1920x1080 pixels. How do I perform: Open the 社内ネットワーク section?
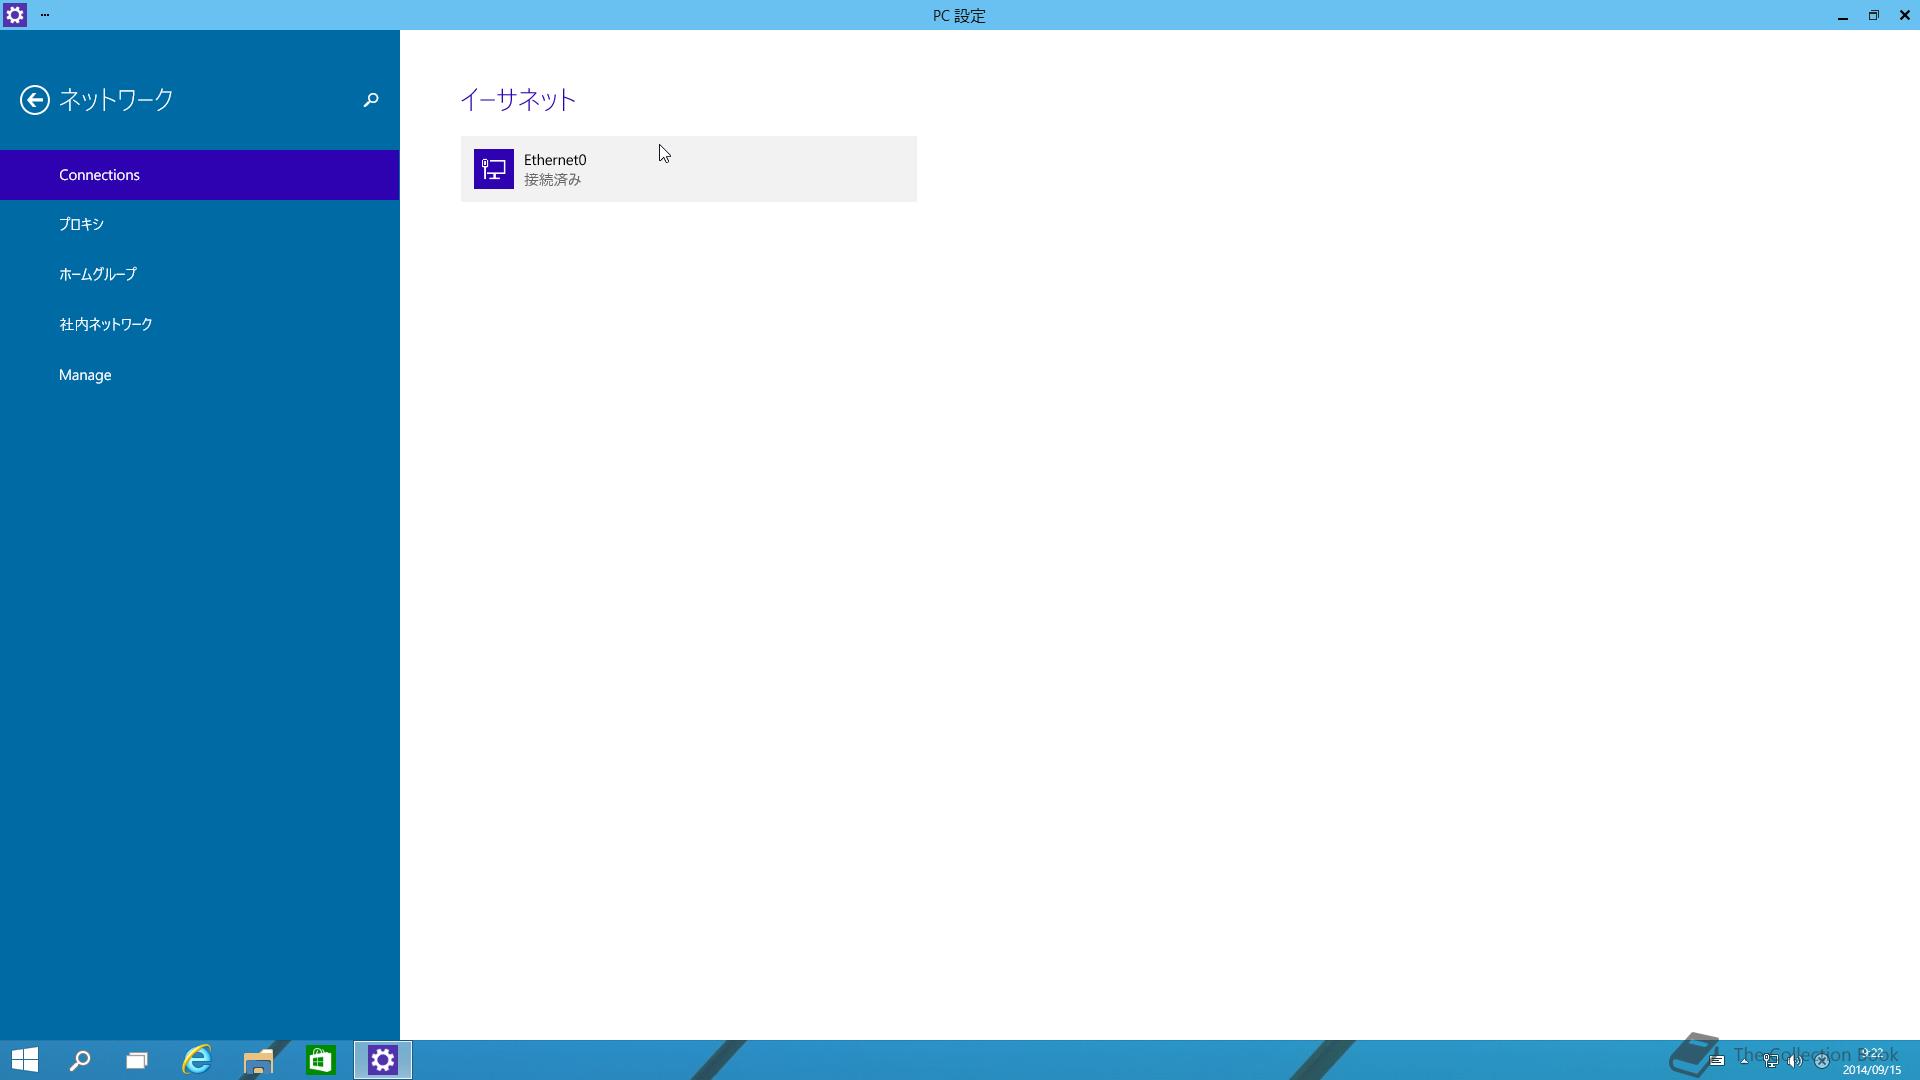[x=200, y=325]
